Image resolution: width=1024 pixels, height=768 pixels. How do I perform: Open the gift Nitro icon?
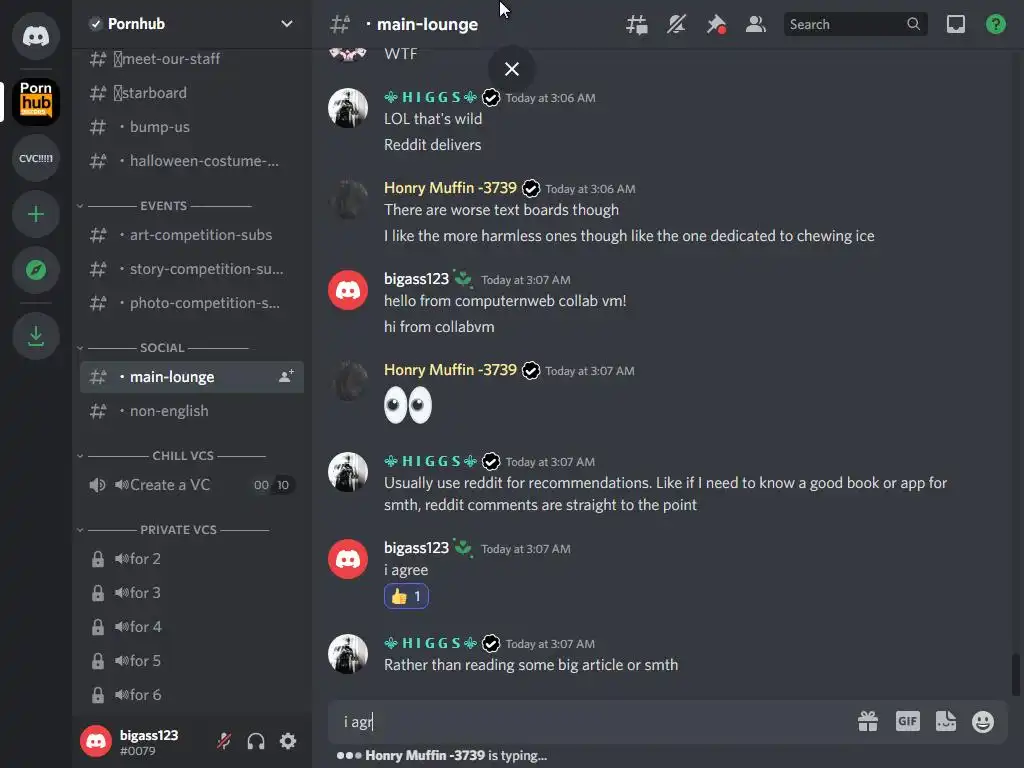[867, 722]
